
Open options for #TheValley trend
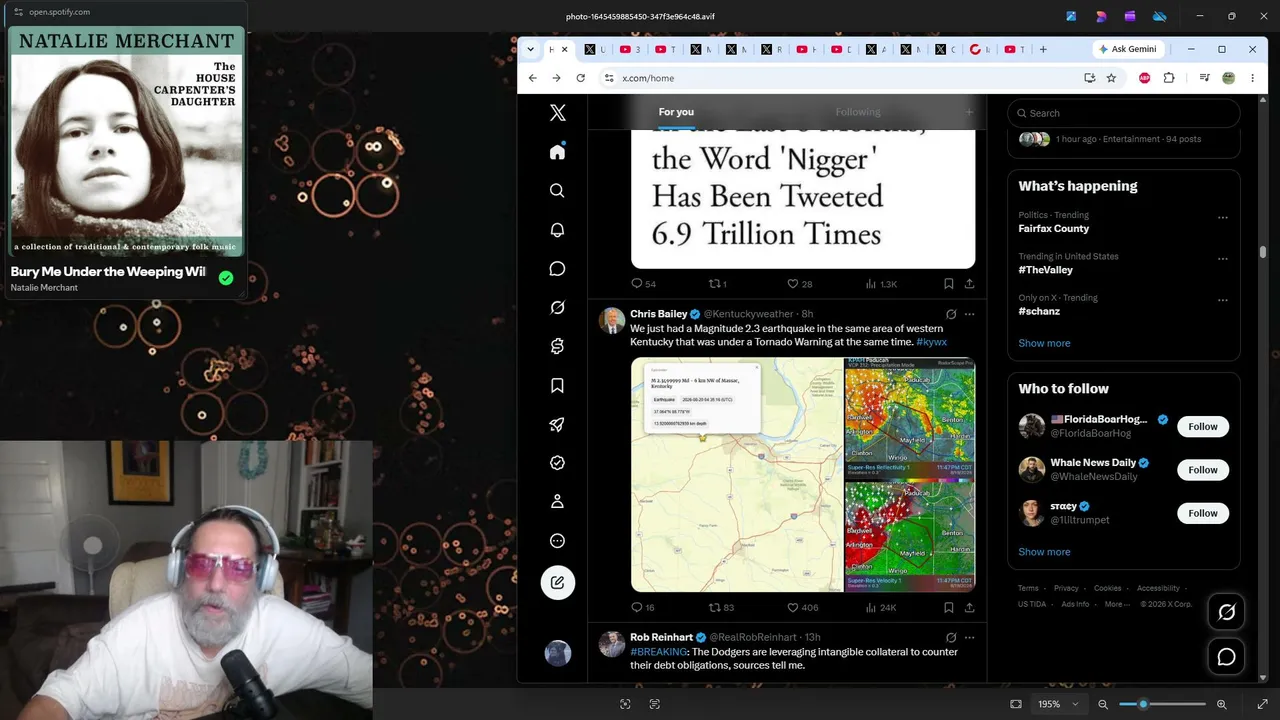pyautogui.click(x=1222, y=258)
